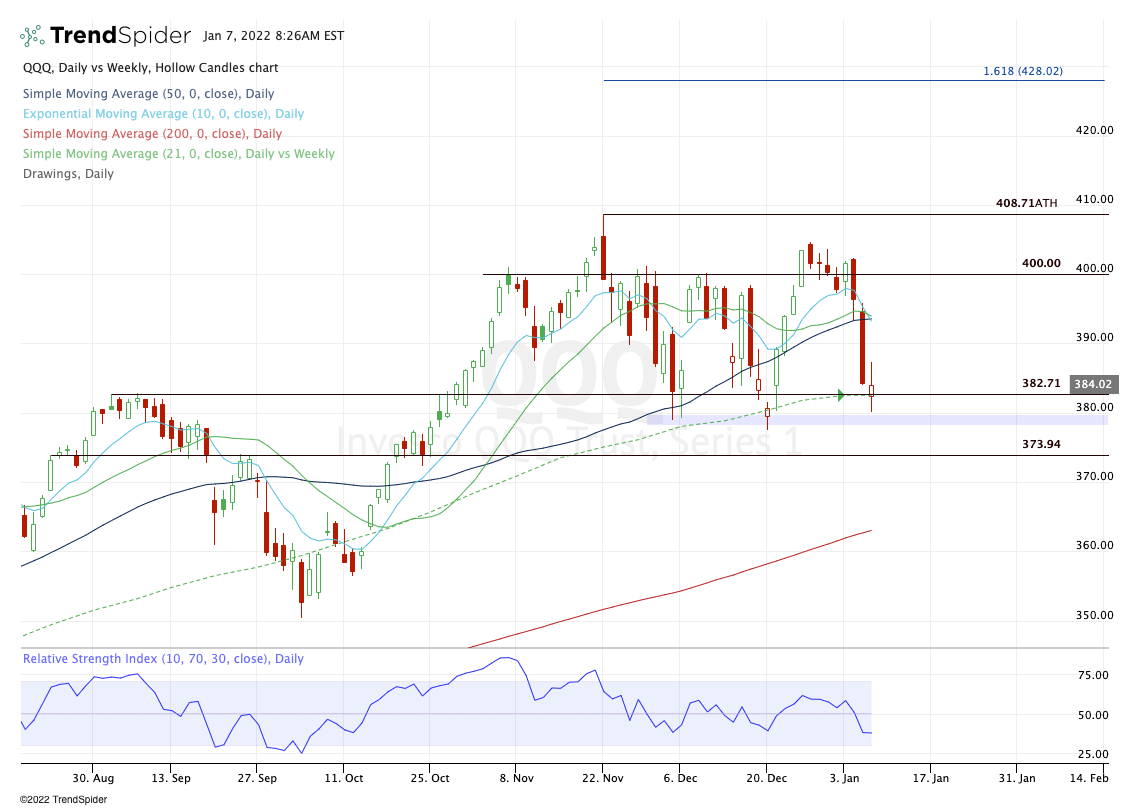Click the QQQ, Daily vs Weekly chart title

click(x=150, y=68)
